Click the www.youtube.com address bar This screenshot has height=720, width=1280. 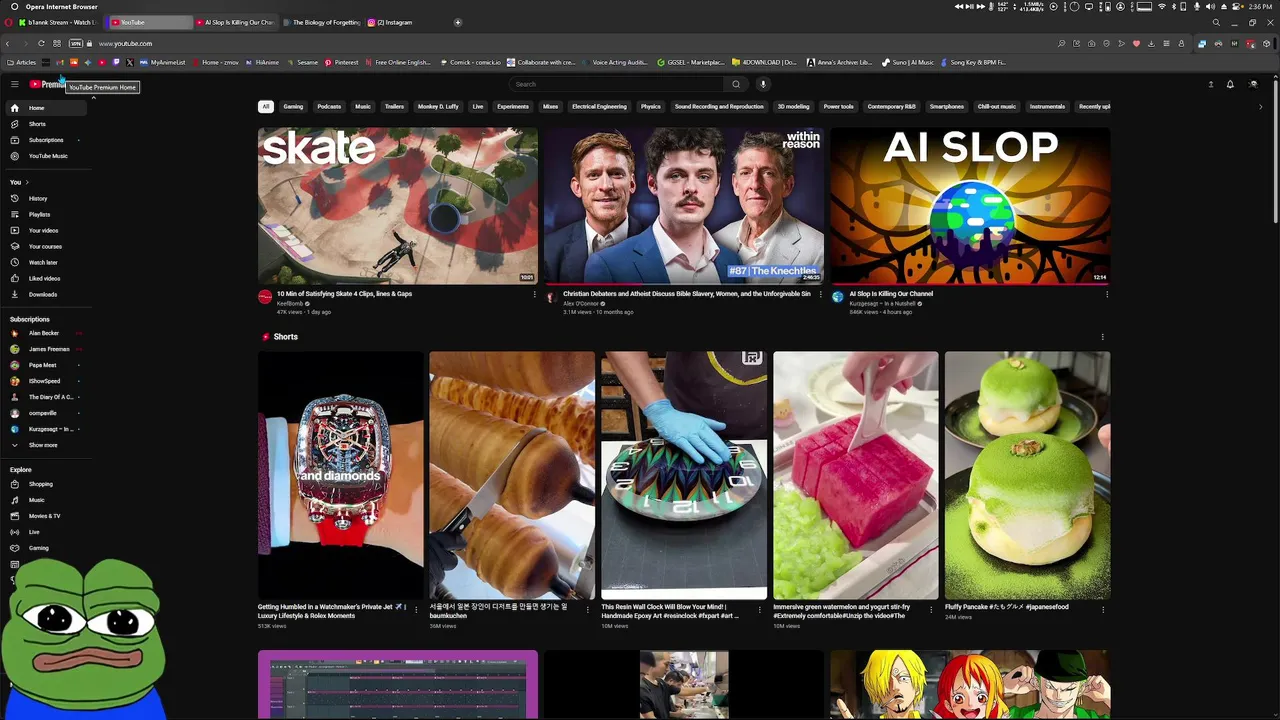pos(125,43)
